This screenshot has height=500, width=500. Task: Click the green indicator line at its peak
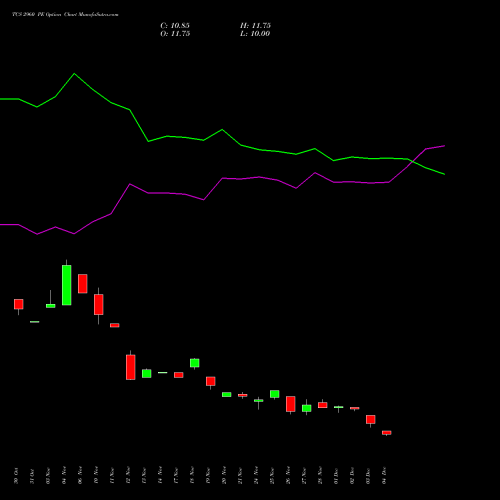(x=74, y=74)
